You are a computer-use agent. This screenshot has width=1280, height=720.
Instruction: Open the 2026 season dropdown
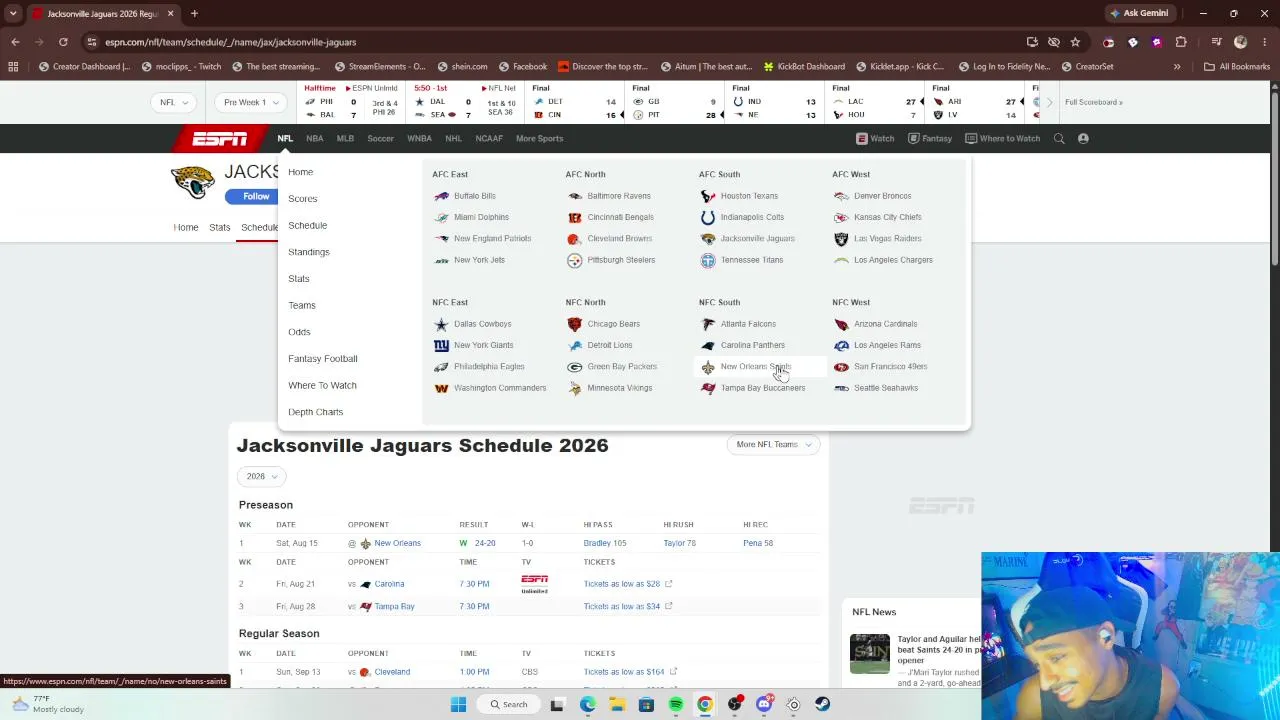pos(261,477)
